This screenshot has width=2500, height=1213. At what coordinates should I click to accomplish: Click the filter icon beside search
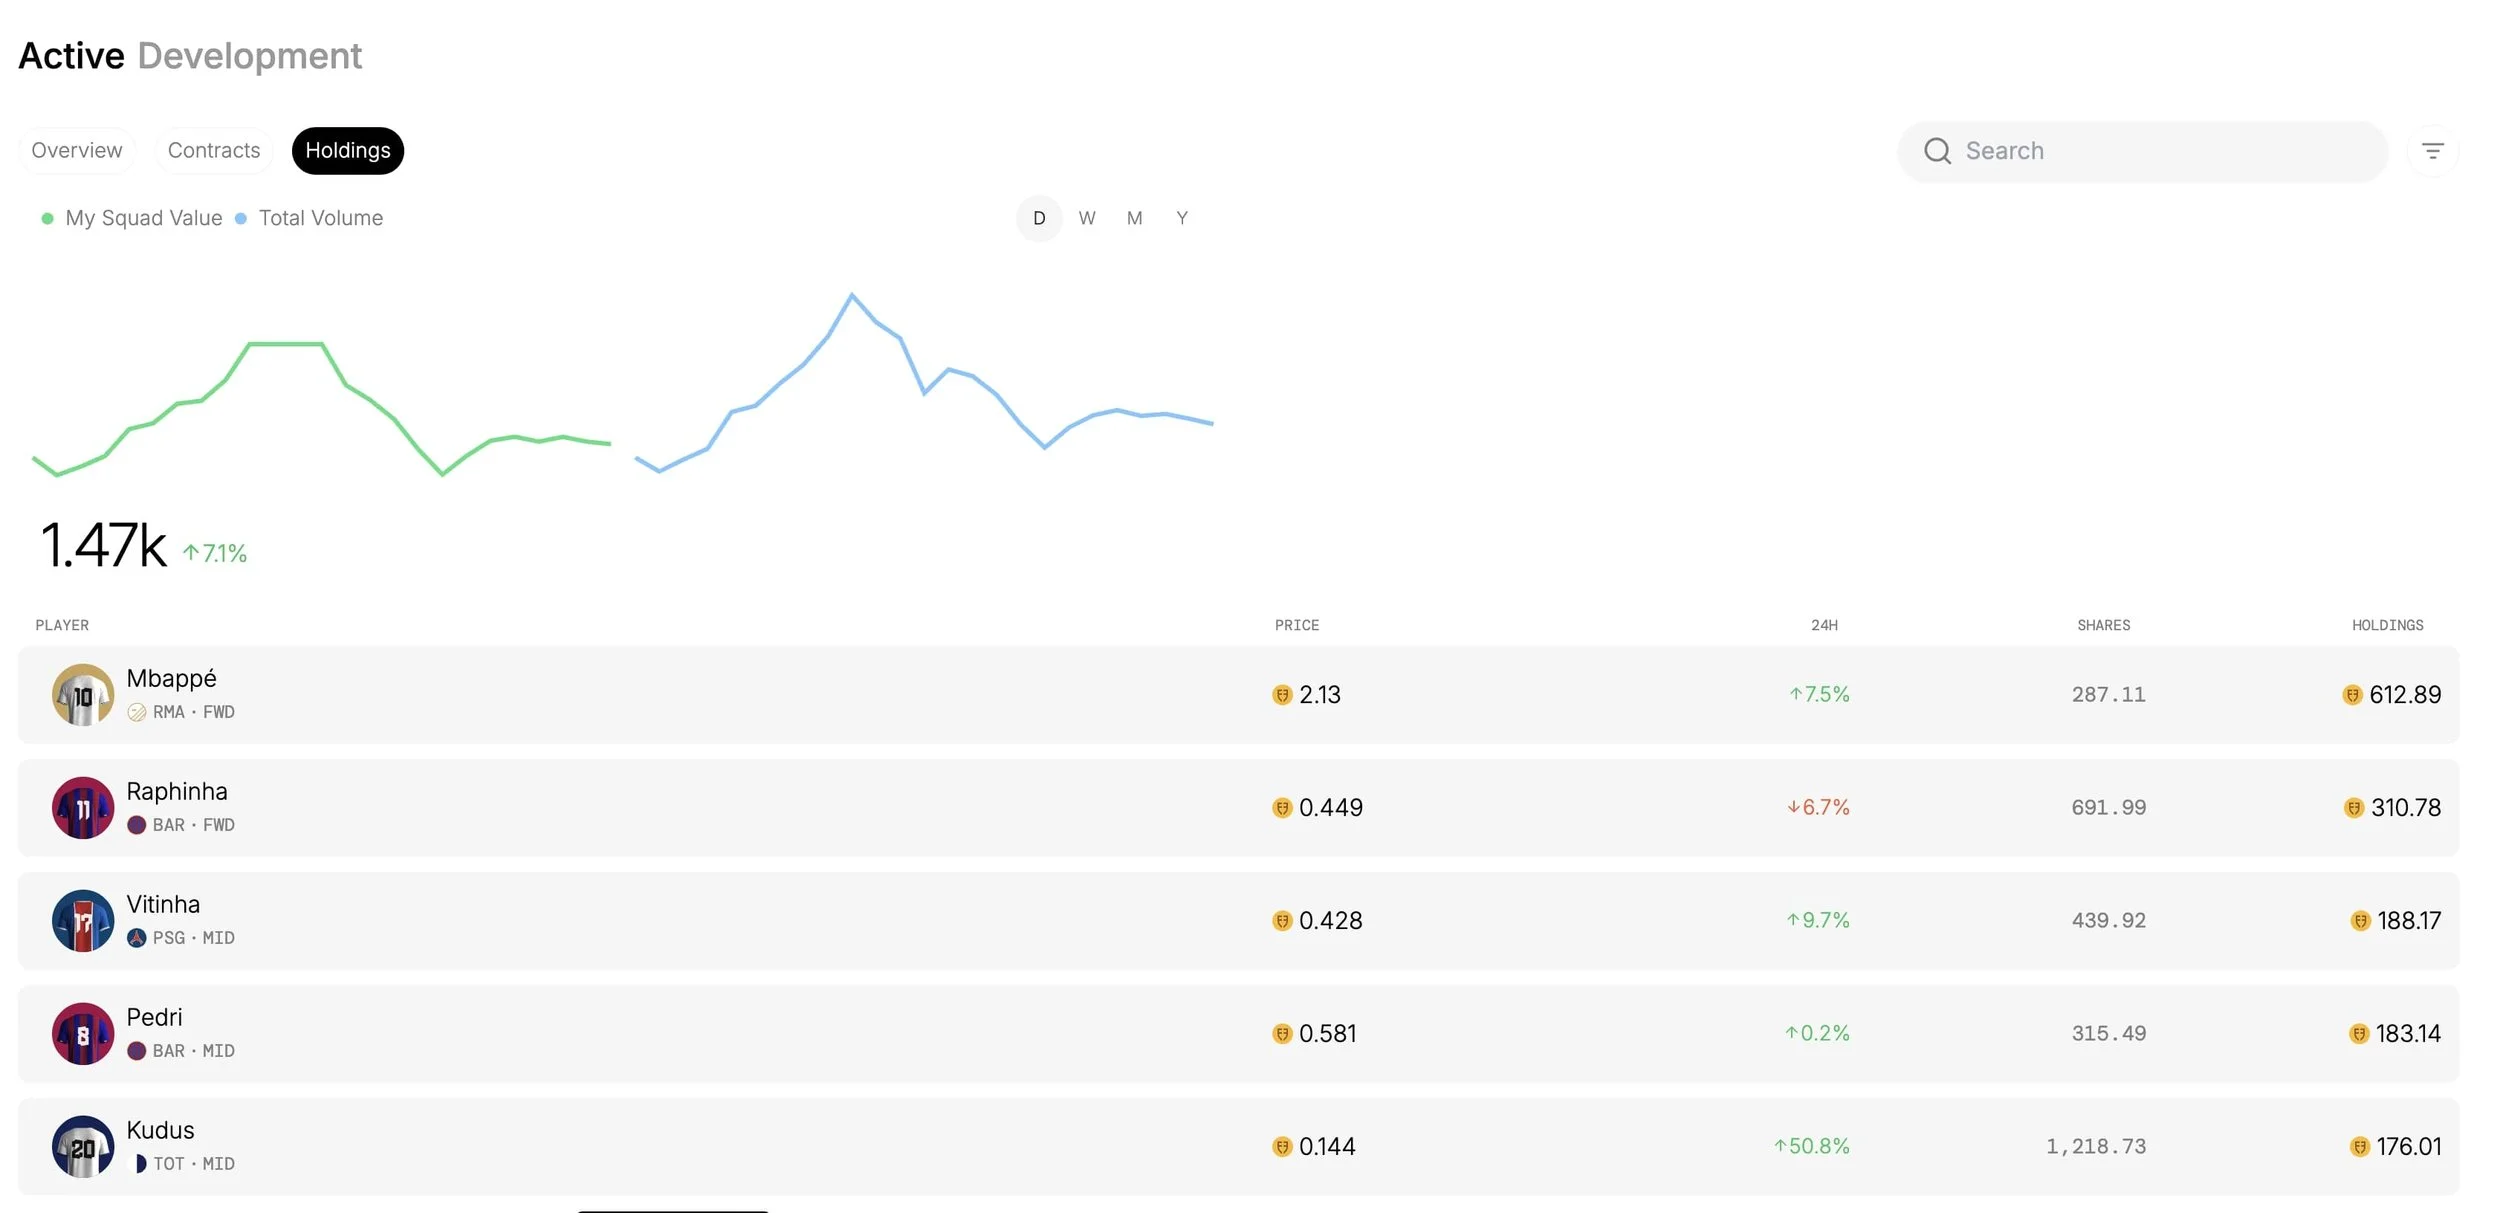pos(2432,151)
